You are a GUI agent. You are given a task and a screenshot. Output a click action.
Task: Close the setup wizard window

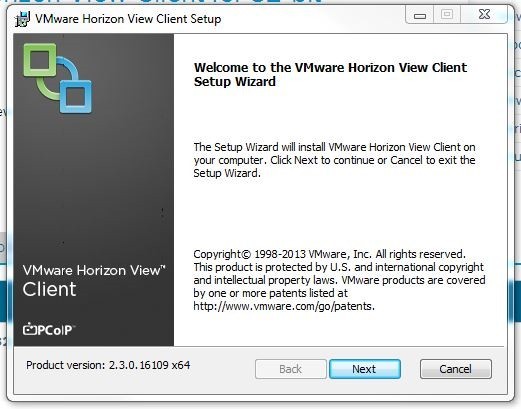click(484, 15)
